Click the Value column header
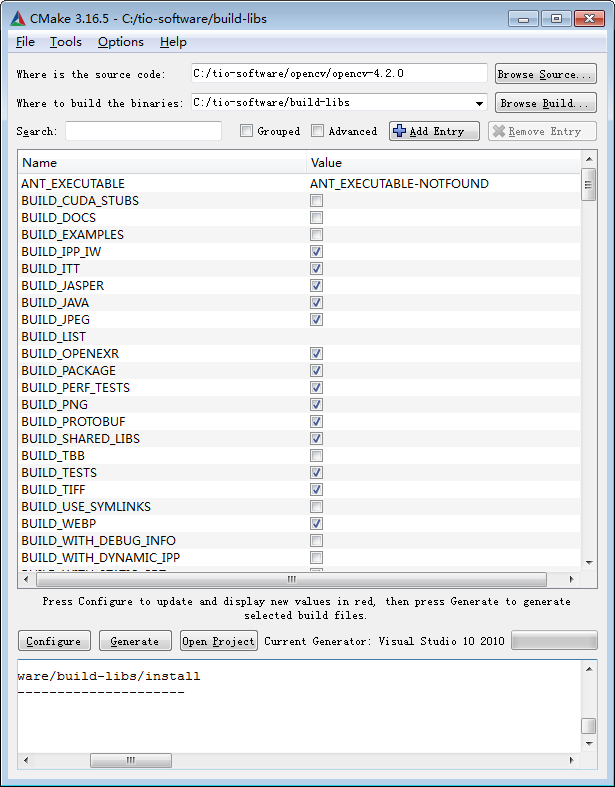 pos(443,163)
